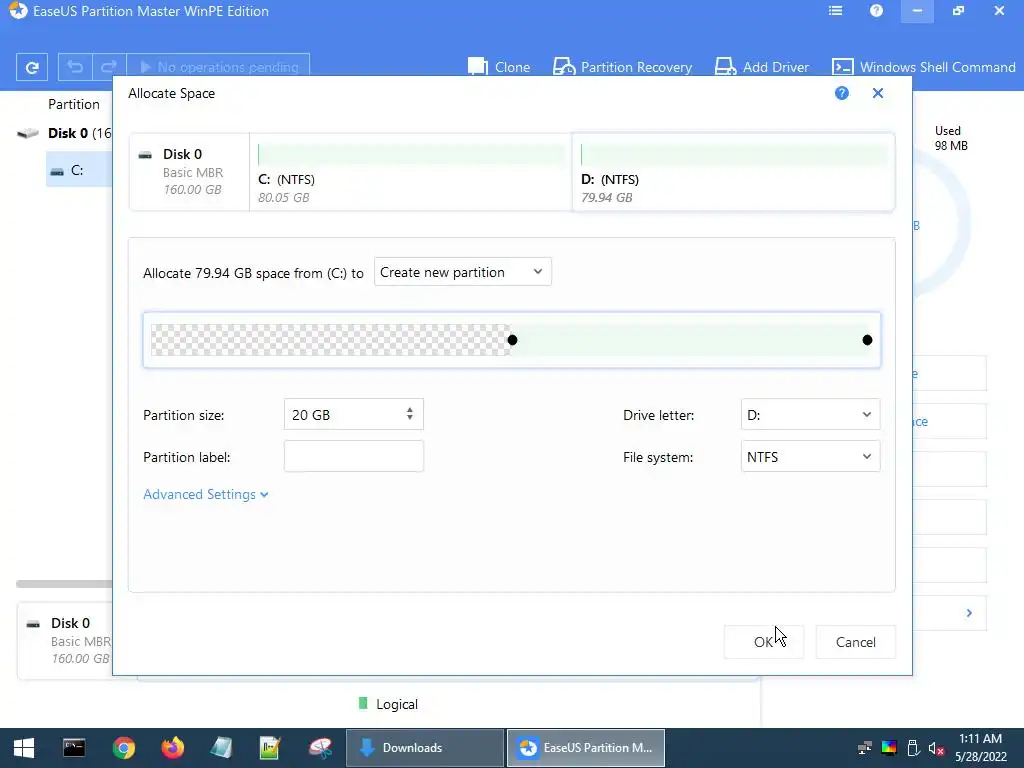Image resolution: width=1024 pixels, height=768 pixels.
Task: Click Disk 0 in the main window list
Action: (x=67, y=133)
